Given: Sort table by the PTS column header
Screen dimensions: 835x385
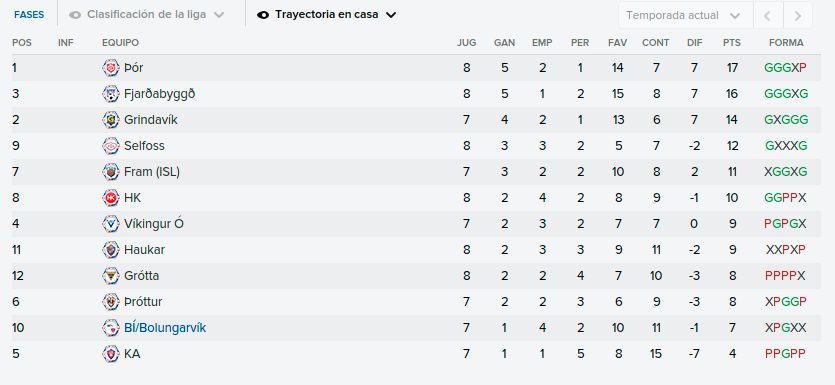Looking at the screenshot, I should pos(732,43).
